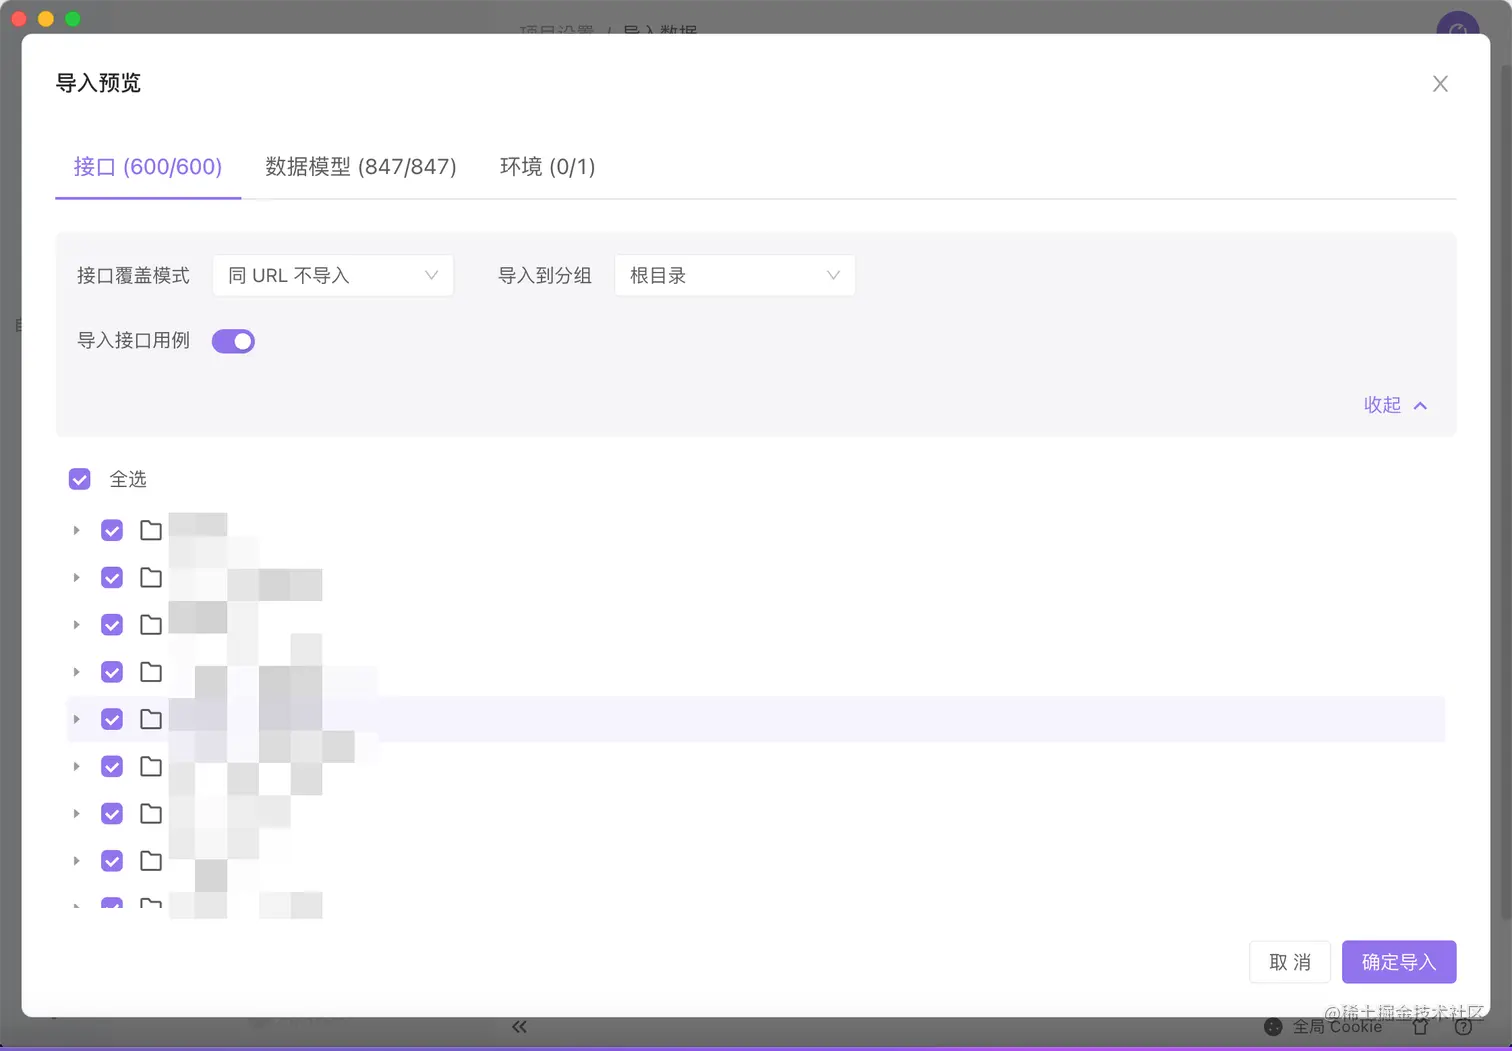
Task: Expand the eighth folder in the tree
Action: (x=76, y=861)
